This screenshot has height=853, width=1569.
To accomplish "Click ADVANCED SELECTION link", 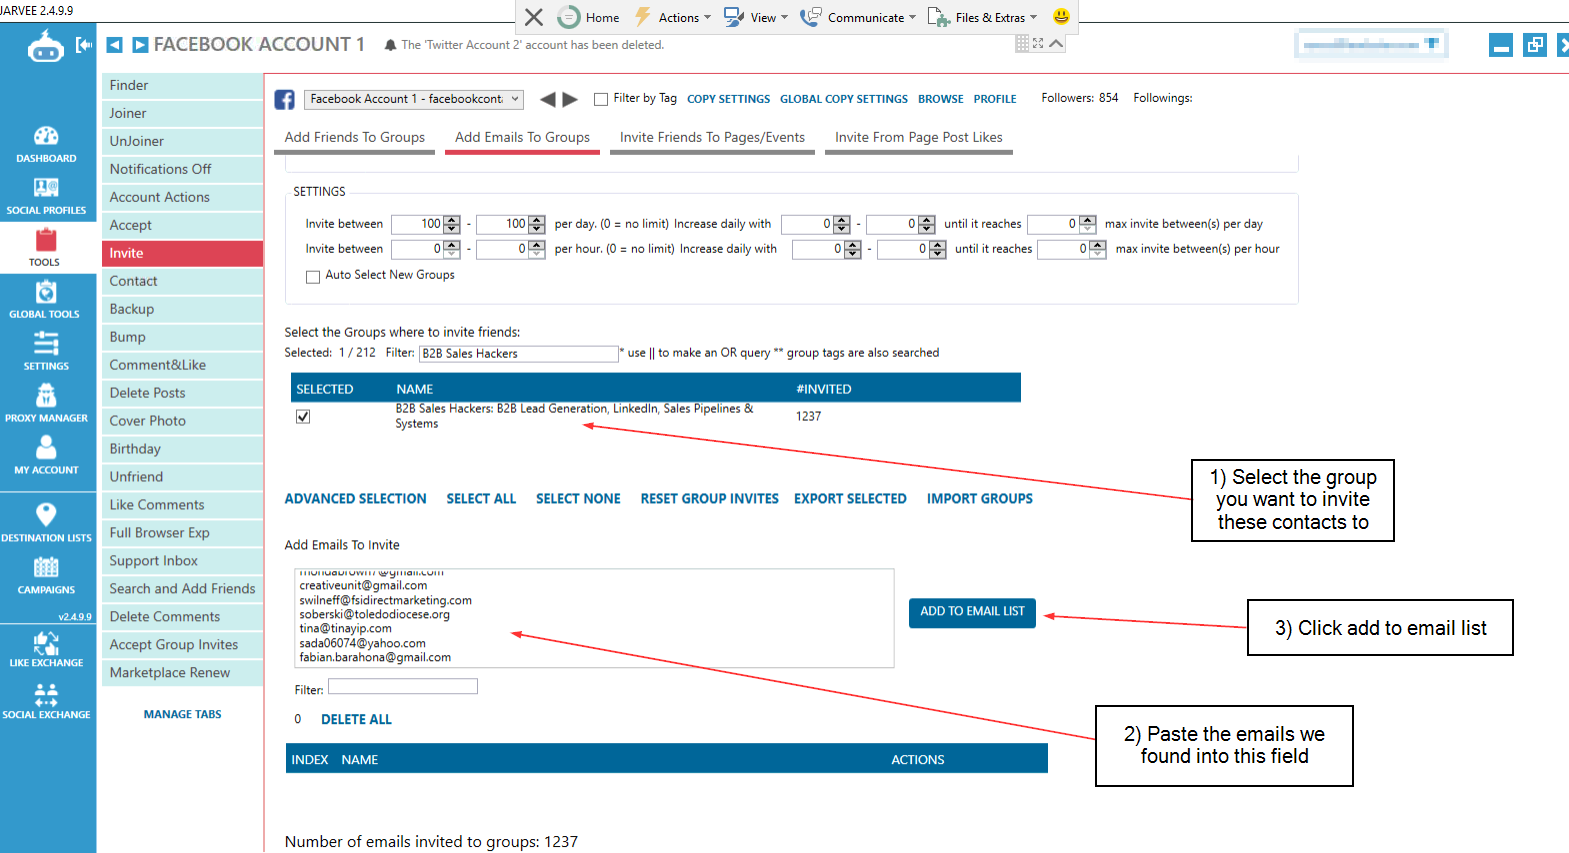I will [355, 499].
